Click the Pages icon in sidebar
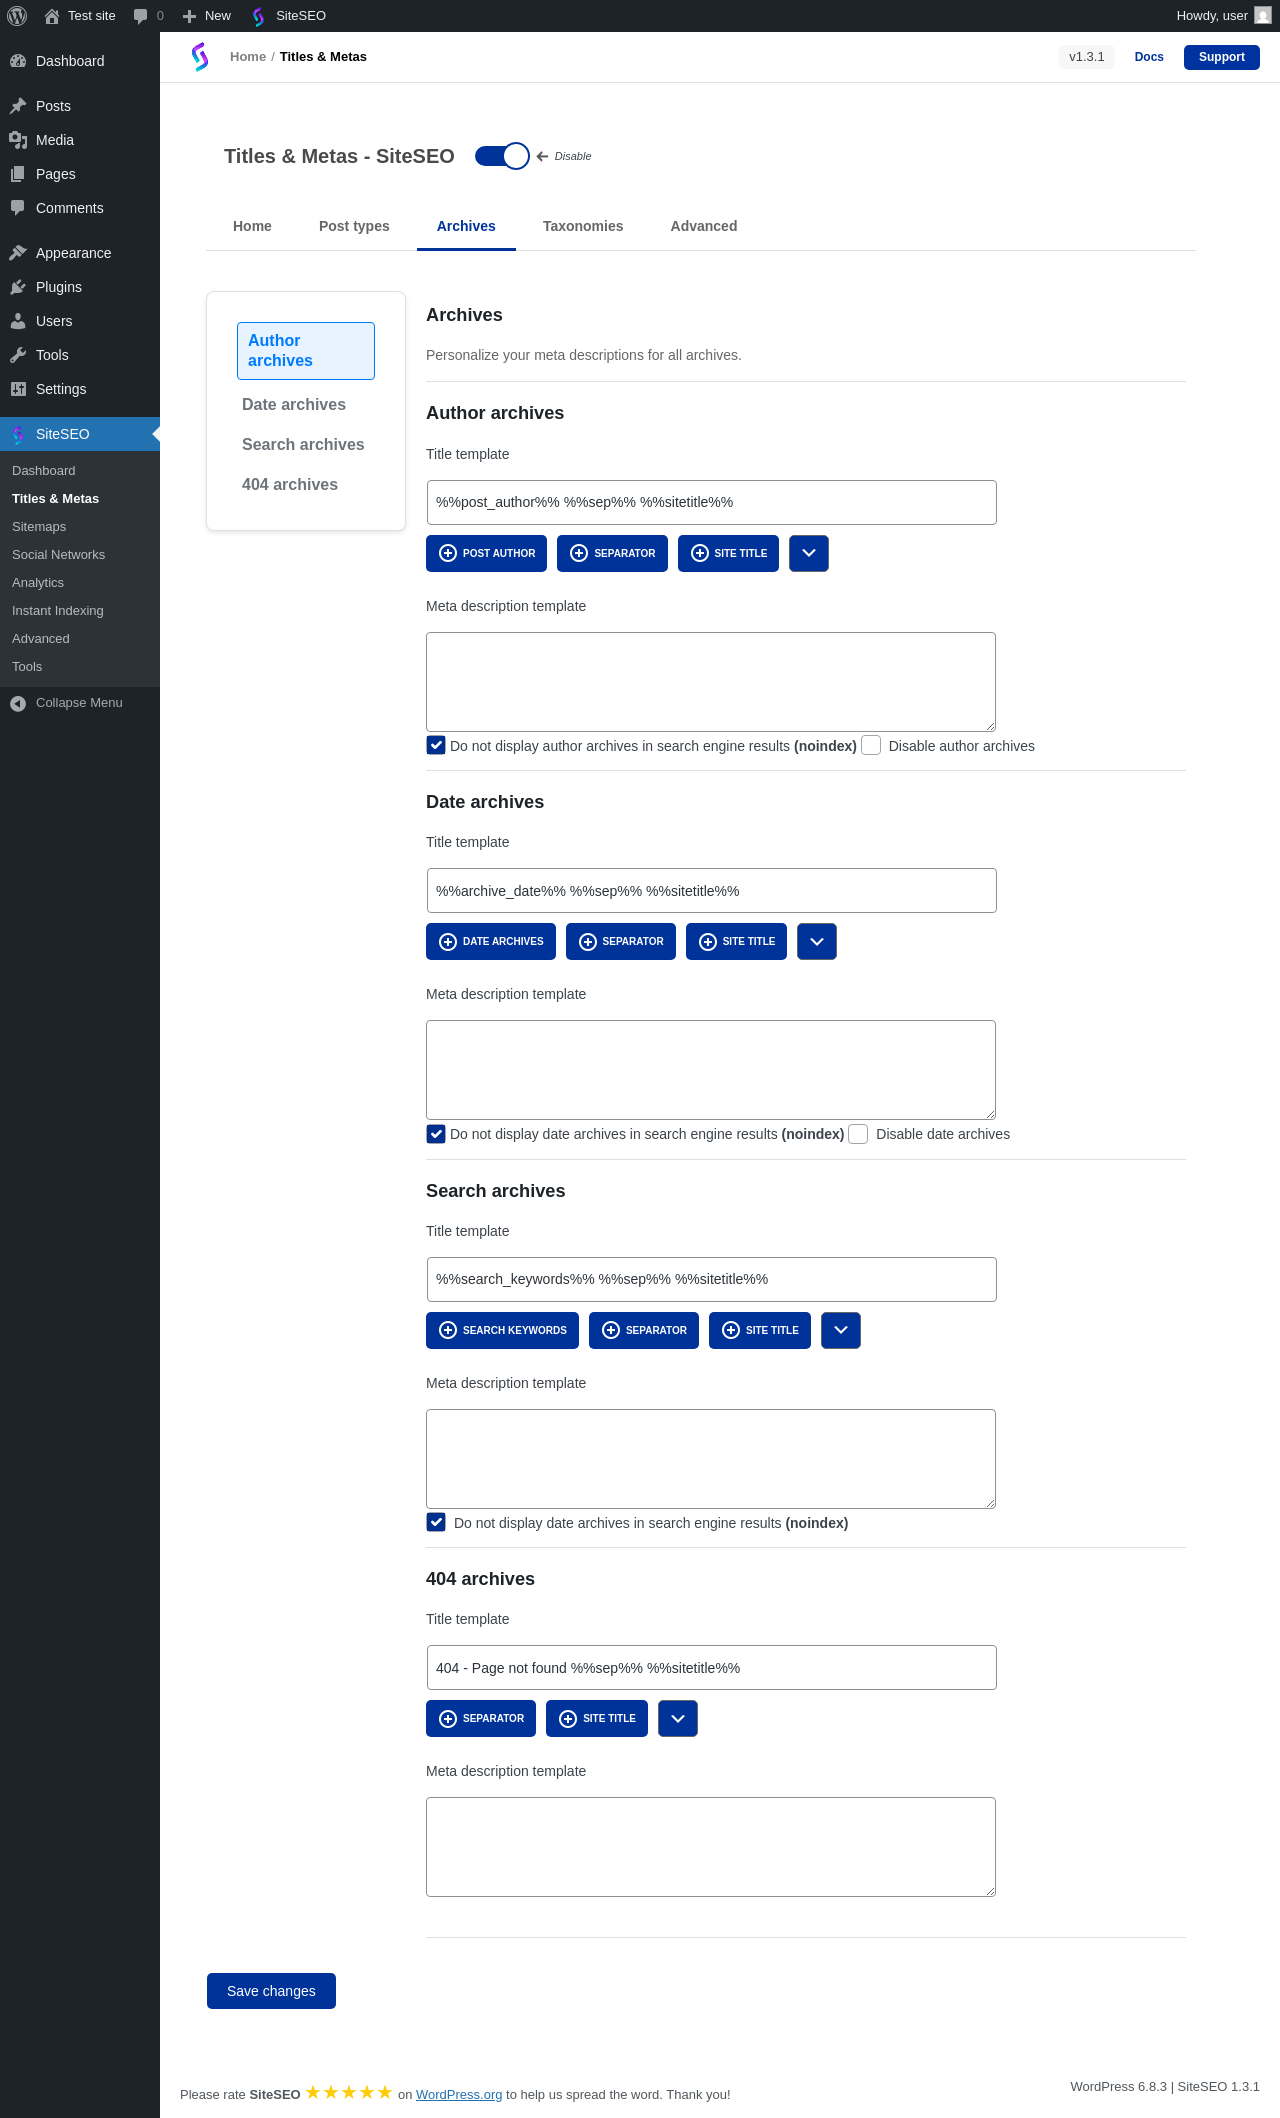Image resolution: width=1280 pixels, height=2118 pixels. [18, 174]
